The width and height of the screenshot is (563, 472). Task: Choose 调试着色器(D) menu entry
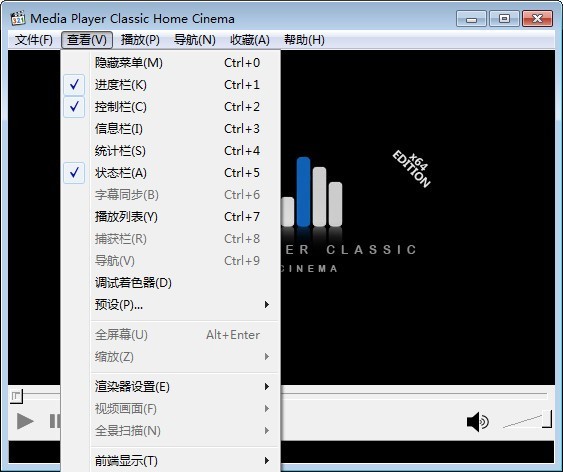click(x=171, y=283)
